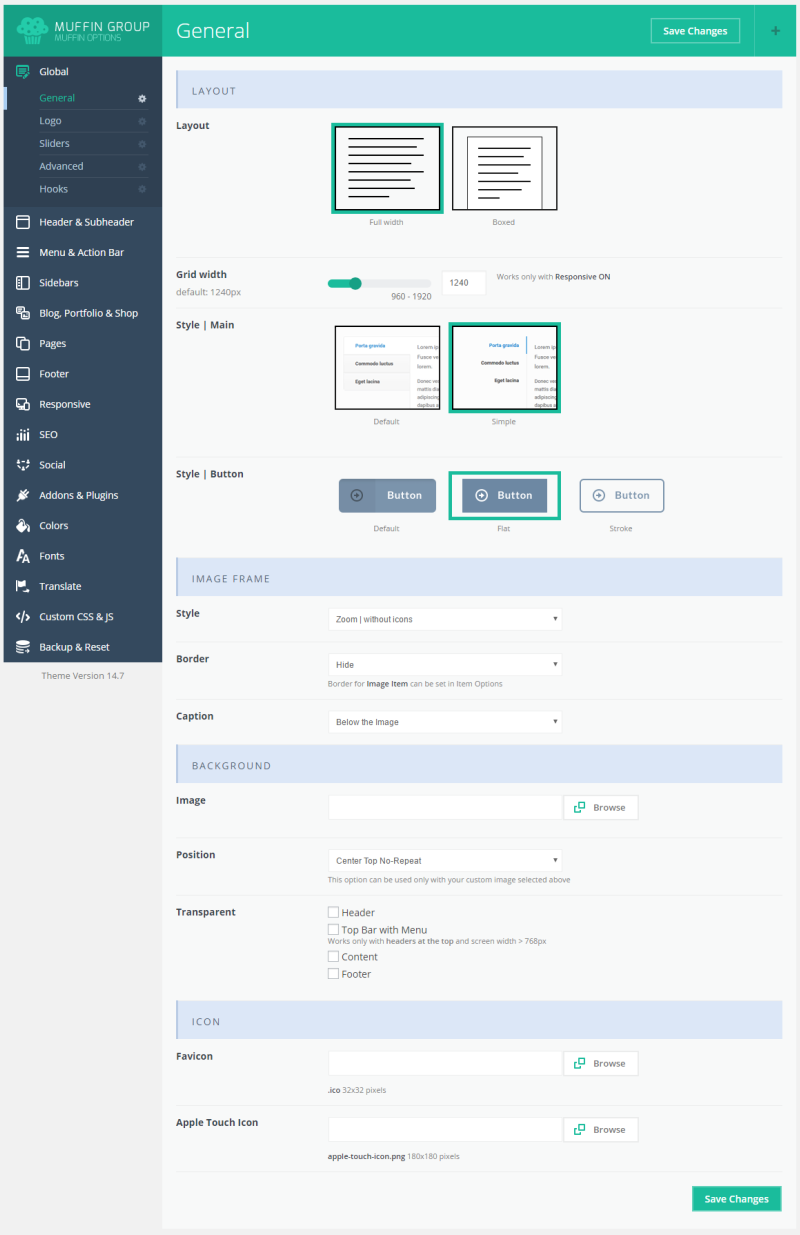Click the Global section icon

point(23,72)
